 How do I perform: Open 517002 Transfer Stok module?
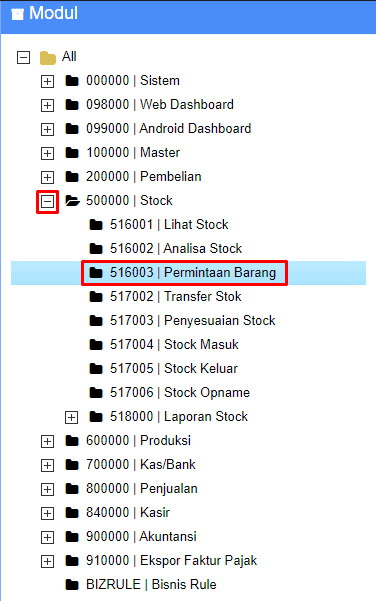coord(176,297)
